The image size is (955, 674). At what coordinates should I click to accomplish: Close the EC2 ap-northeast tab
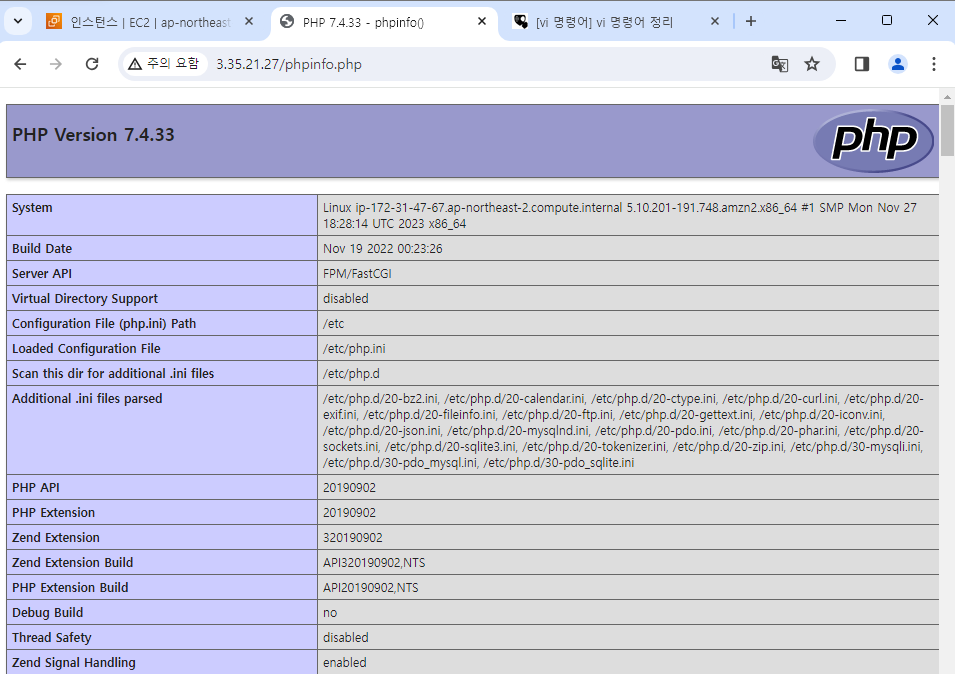coord(248,21)
